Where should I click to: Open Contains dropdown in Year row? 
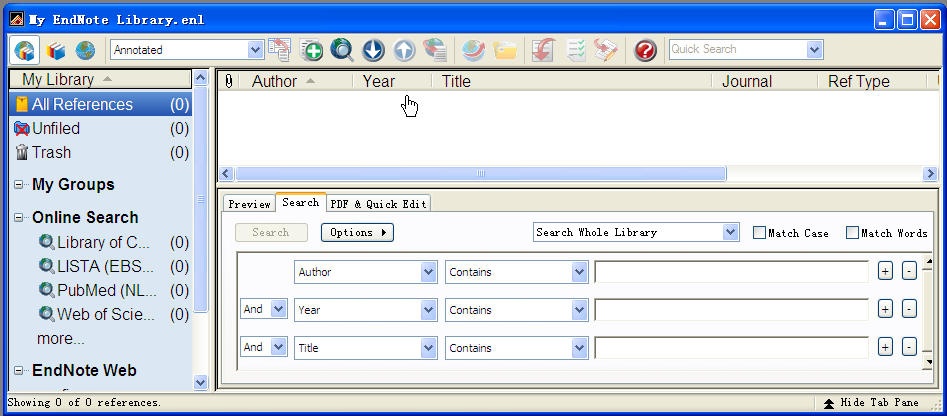tap(579, 310)
